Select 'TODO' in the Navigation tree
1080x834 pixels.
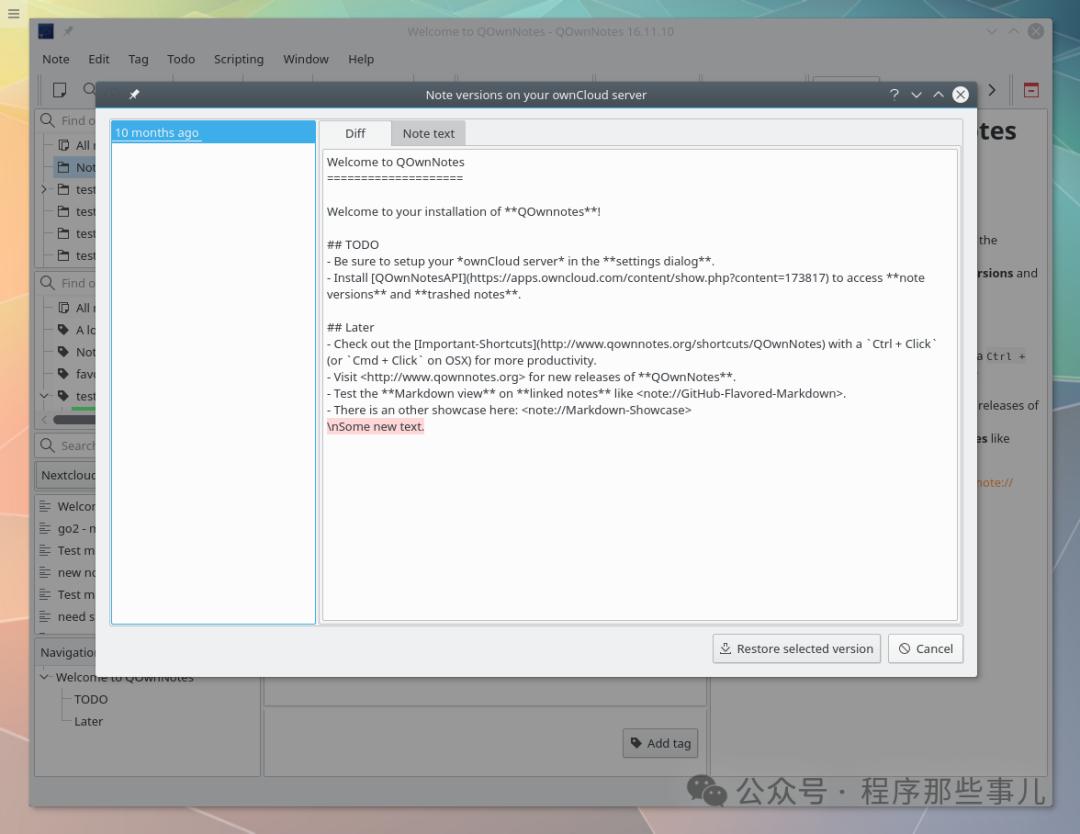point(91,699)
